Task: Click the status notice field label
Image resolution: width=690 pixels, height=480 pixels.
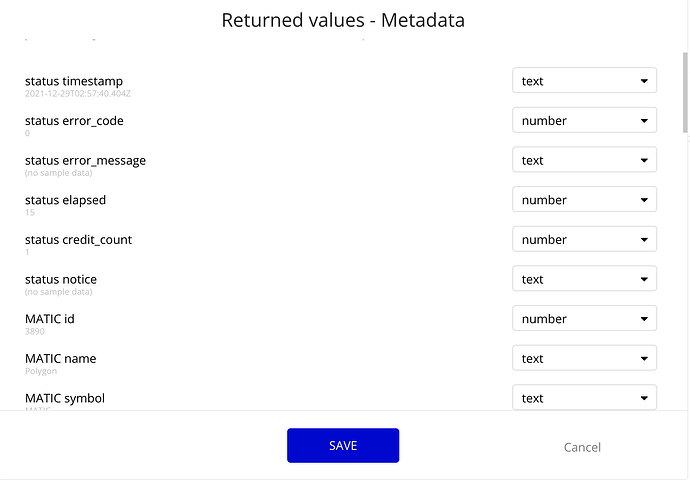Action: pyautogui.click(x=61, y=279)
